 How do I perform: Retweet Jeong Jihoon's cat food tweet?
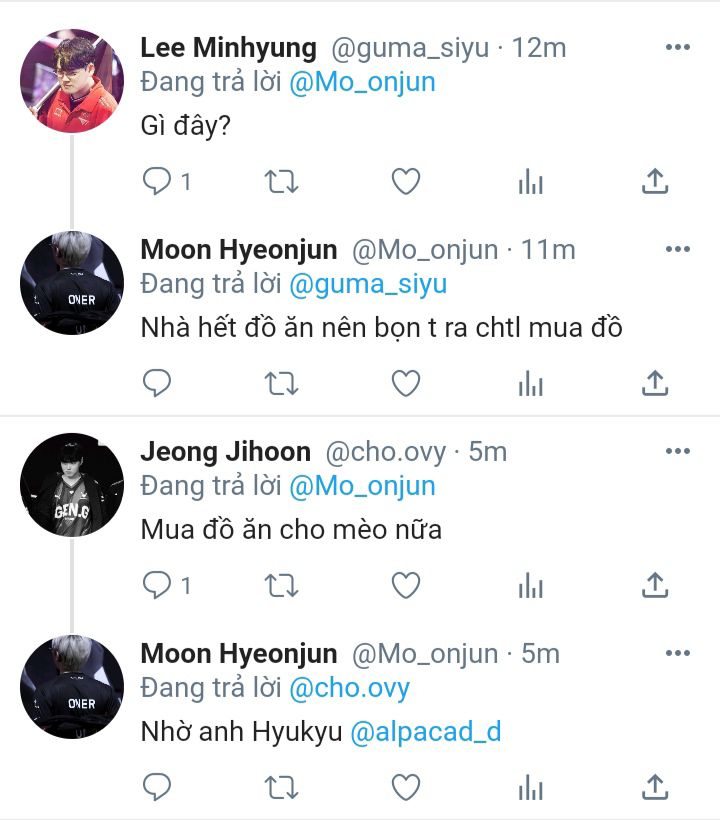[x=281, y=585]
